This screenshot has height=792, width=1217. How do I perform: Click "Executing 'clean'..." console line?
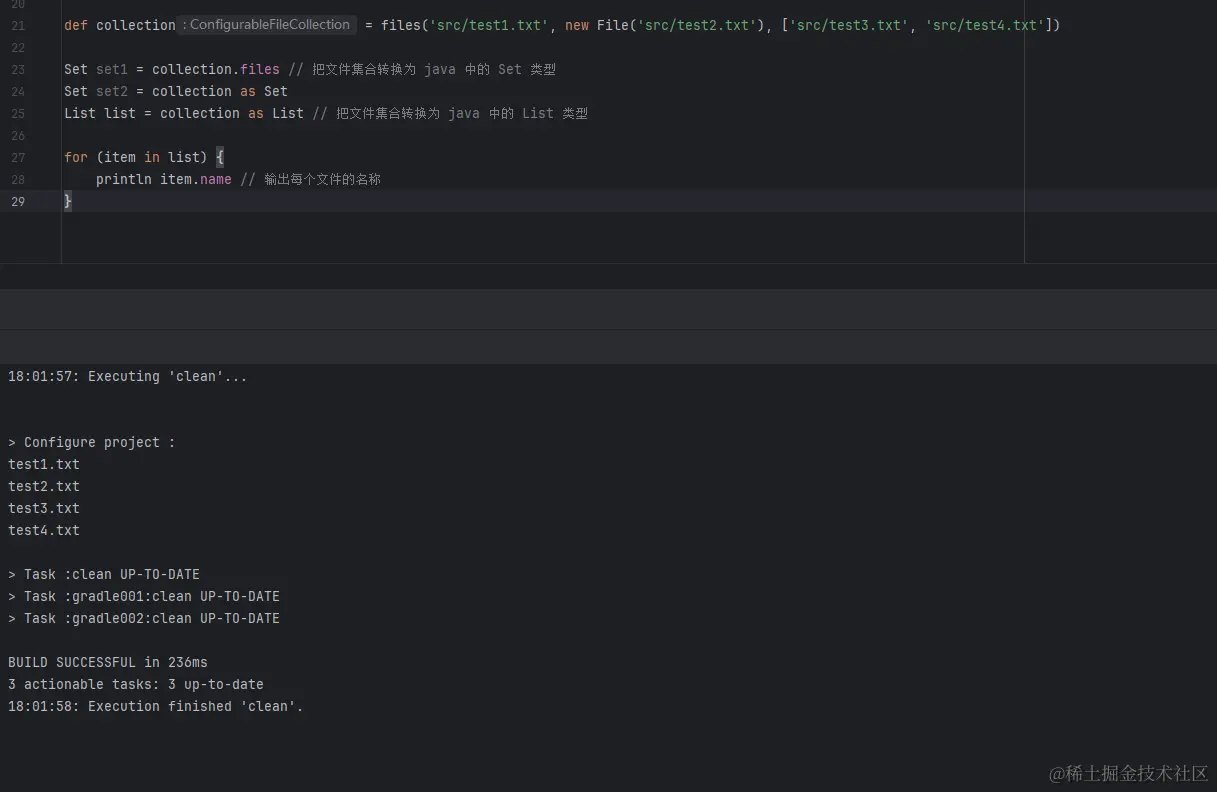click(x=127, y=376)
